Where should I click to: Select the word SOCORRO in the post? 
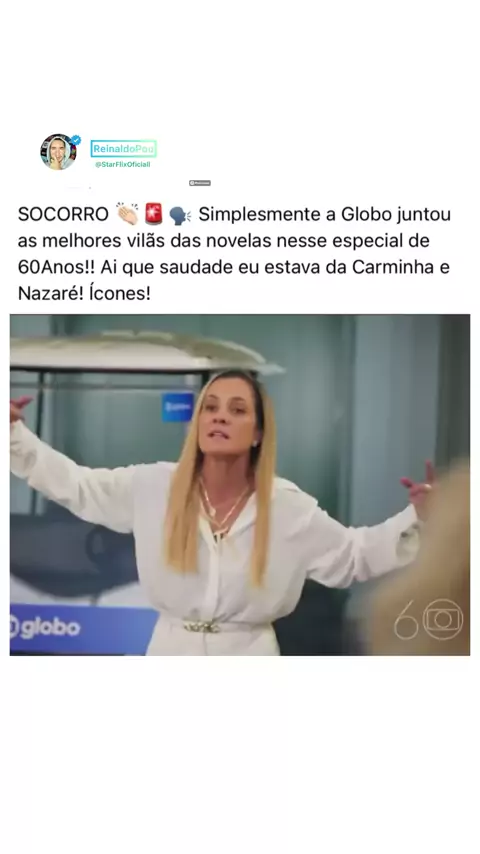coord(63,215)
